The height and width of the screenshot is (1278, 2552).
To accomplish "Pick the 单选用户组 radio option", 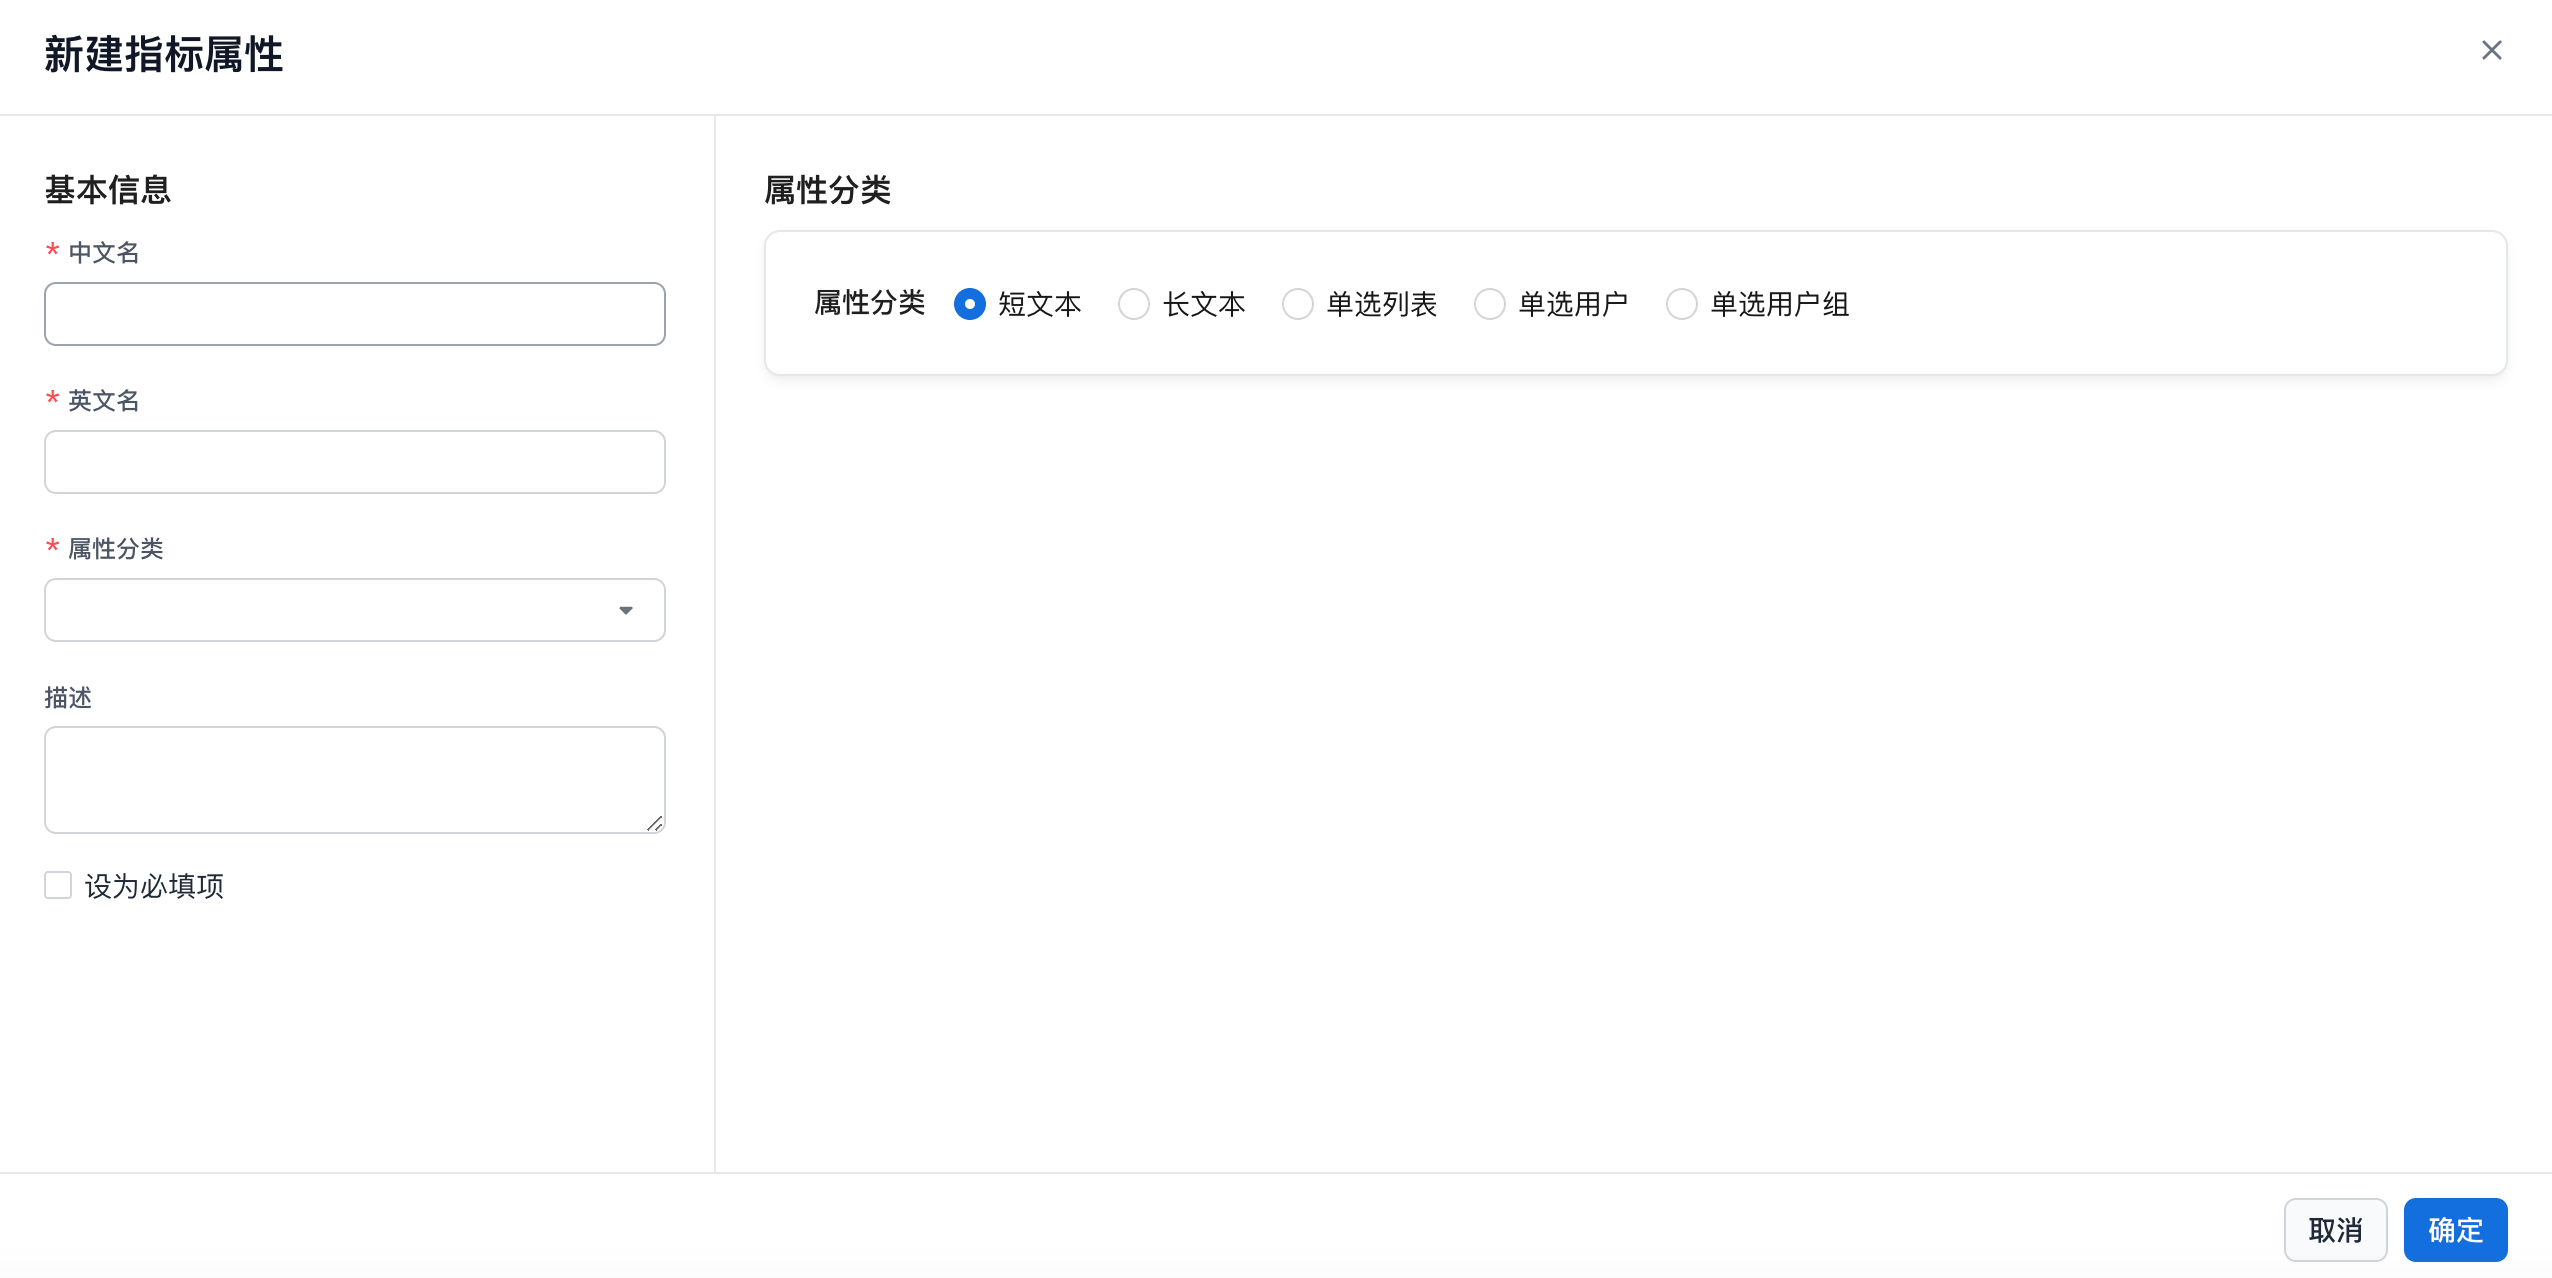I will pyautogui.click(x=1681, y=304).
